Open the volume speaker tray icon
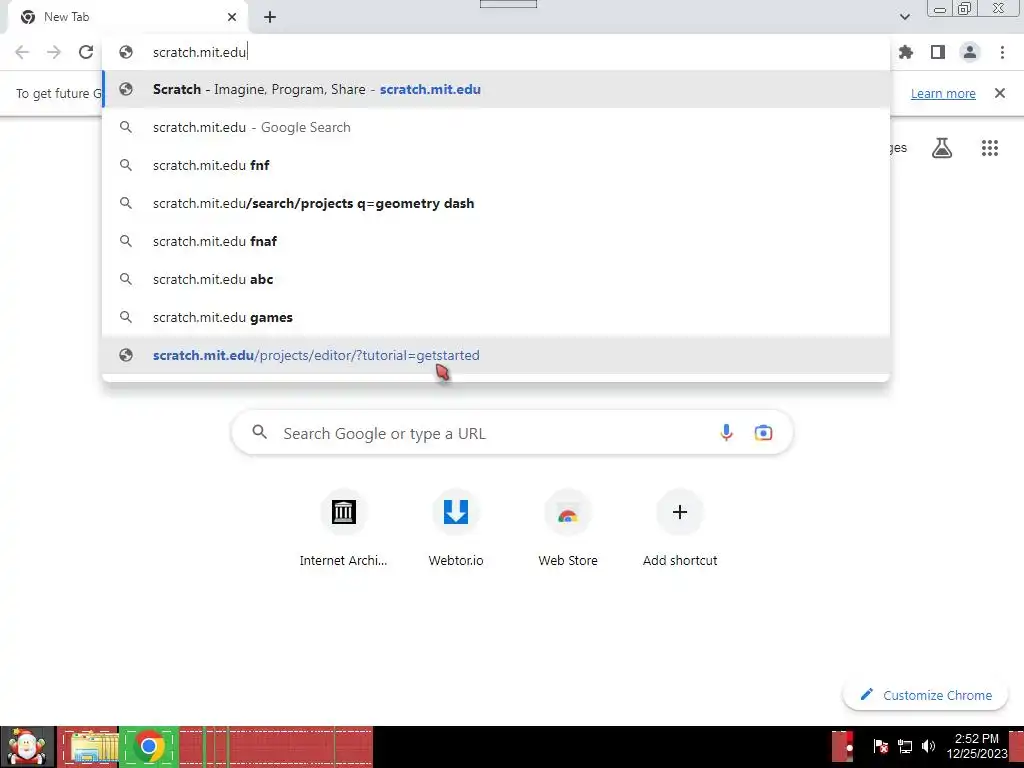Image resolution: width=1024 pixels, height=768 pixels. pyautogui.click(x=928, y=746)
